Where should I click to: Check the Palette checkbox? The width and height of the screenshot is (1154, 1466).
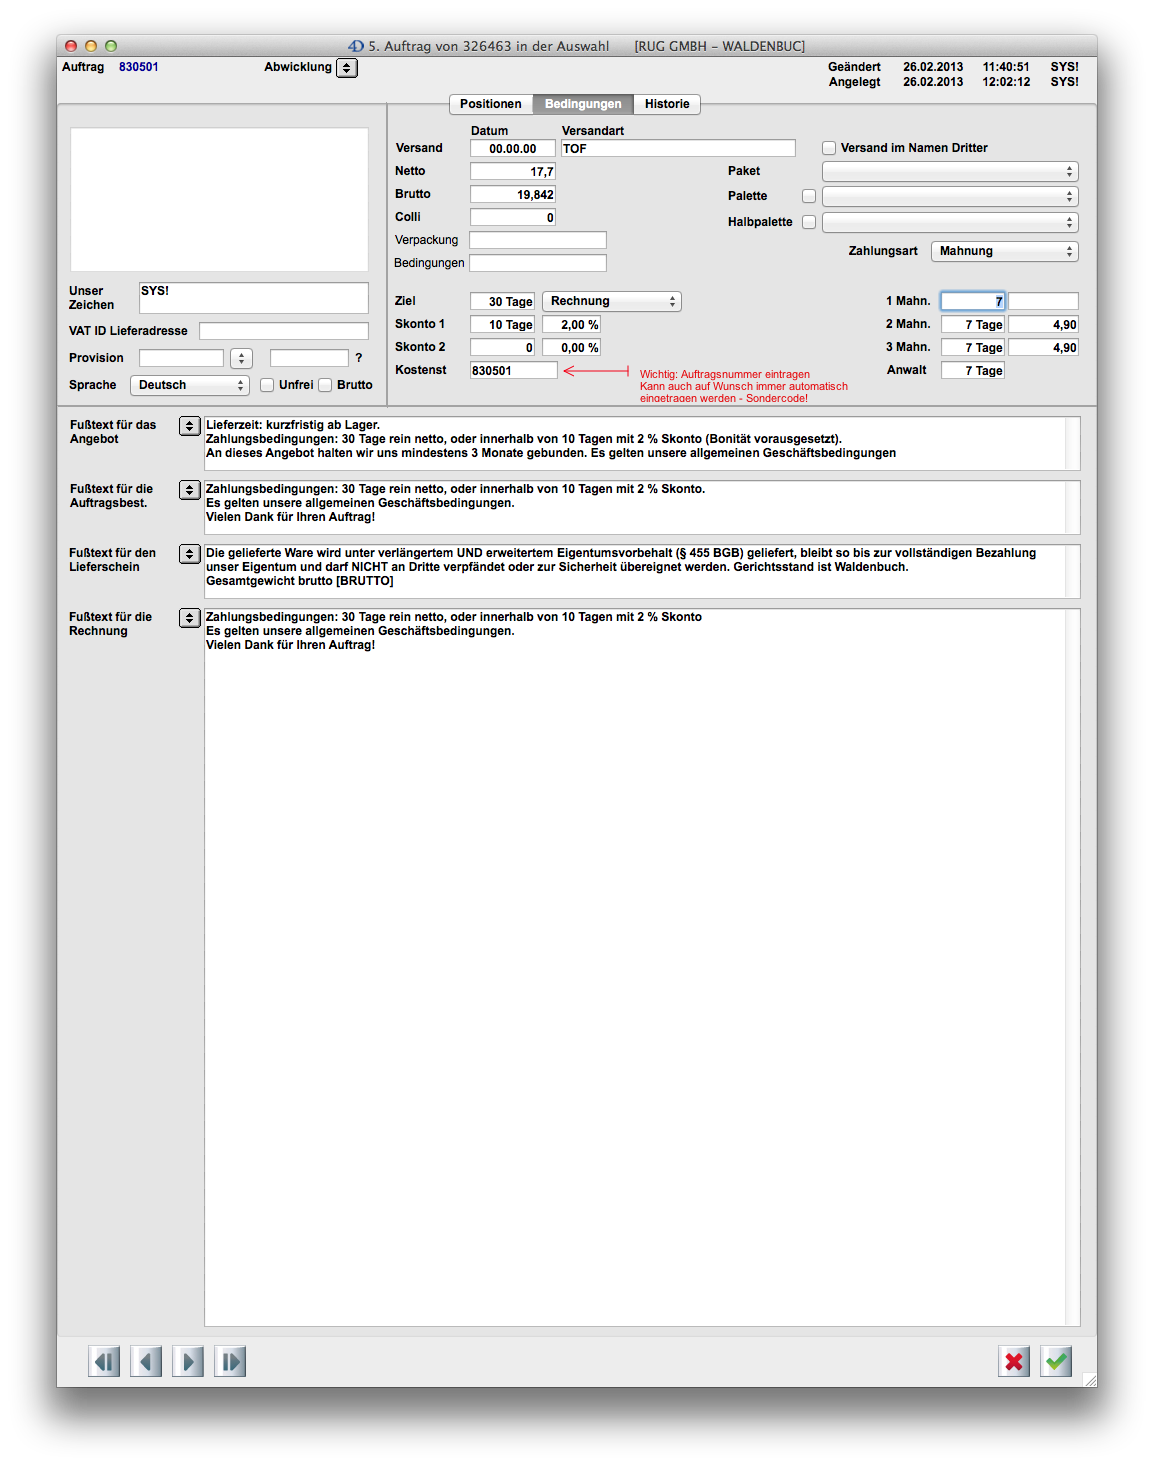(x=809, y=196)
